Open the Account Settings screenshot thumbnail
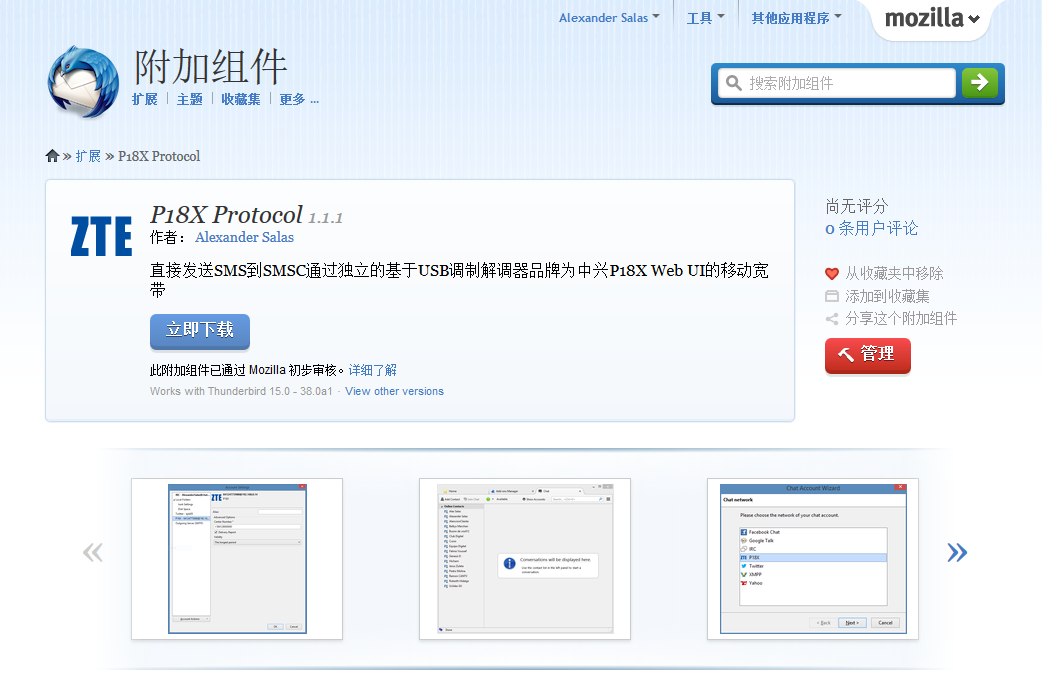1042x675 pixels. coord(237,559)
